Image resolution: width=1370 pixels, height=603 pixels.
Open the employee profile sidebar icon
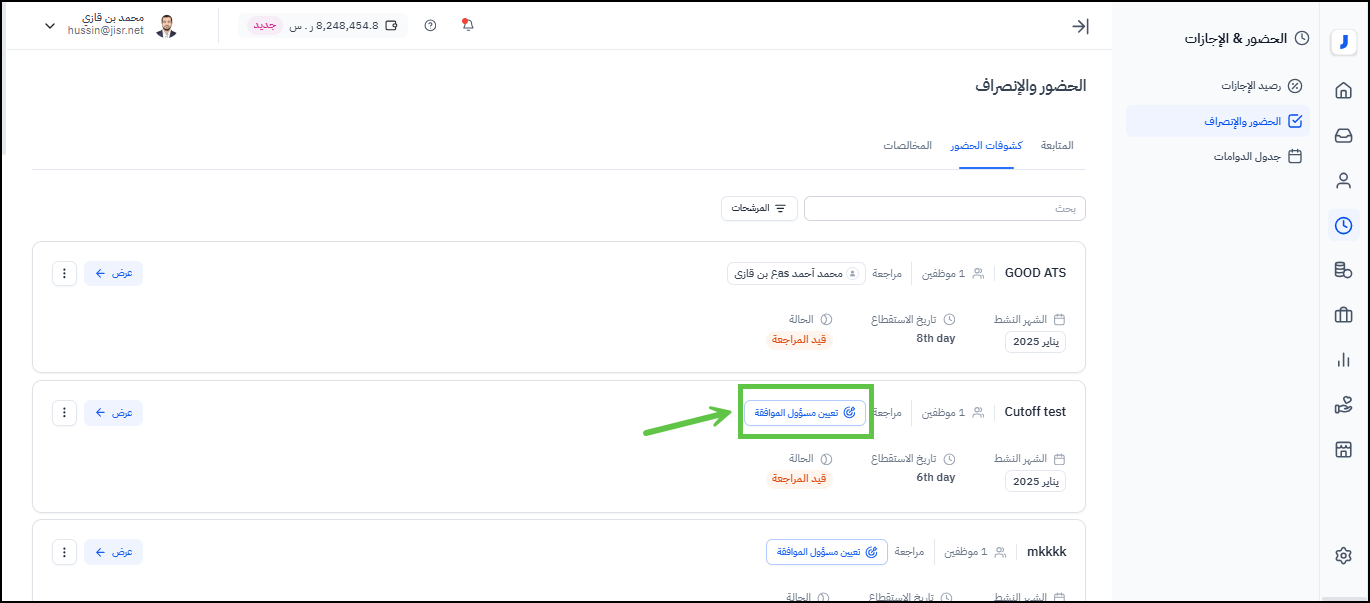point(1343,181)
